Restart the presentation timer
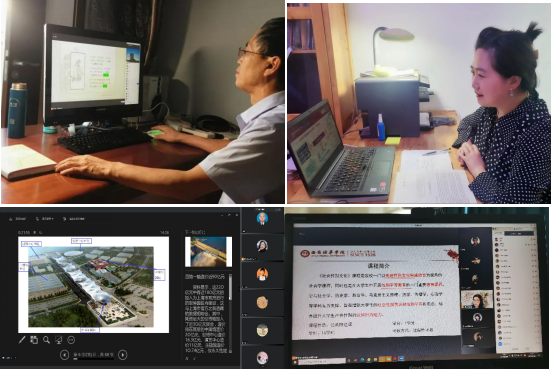 pyautogui.click(x=40, y=233)
